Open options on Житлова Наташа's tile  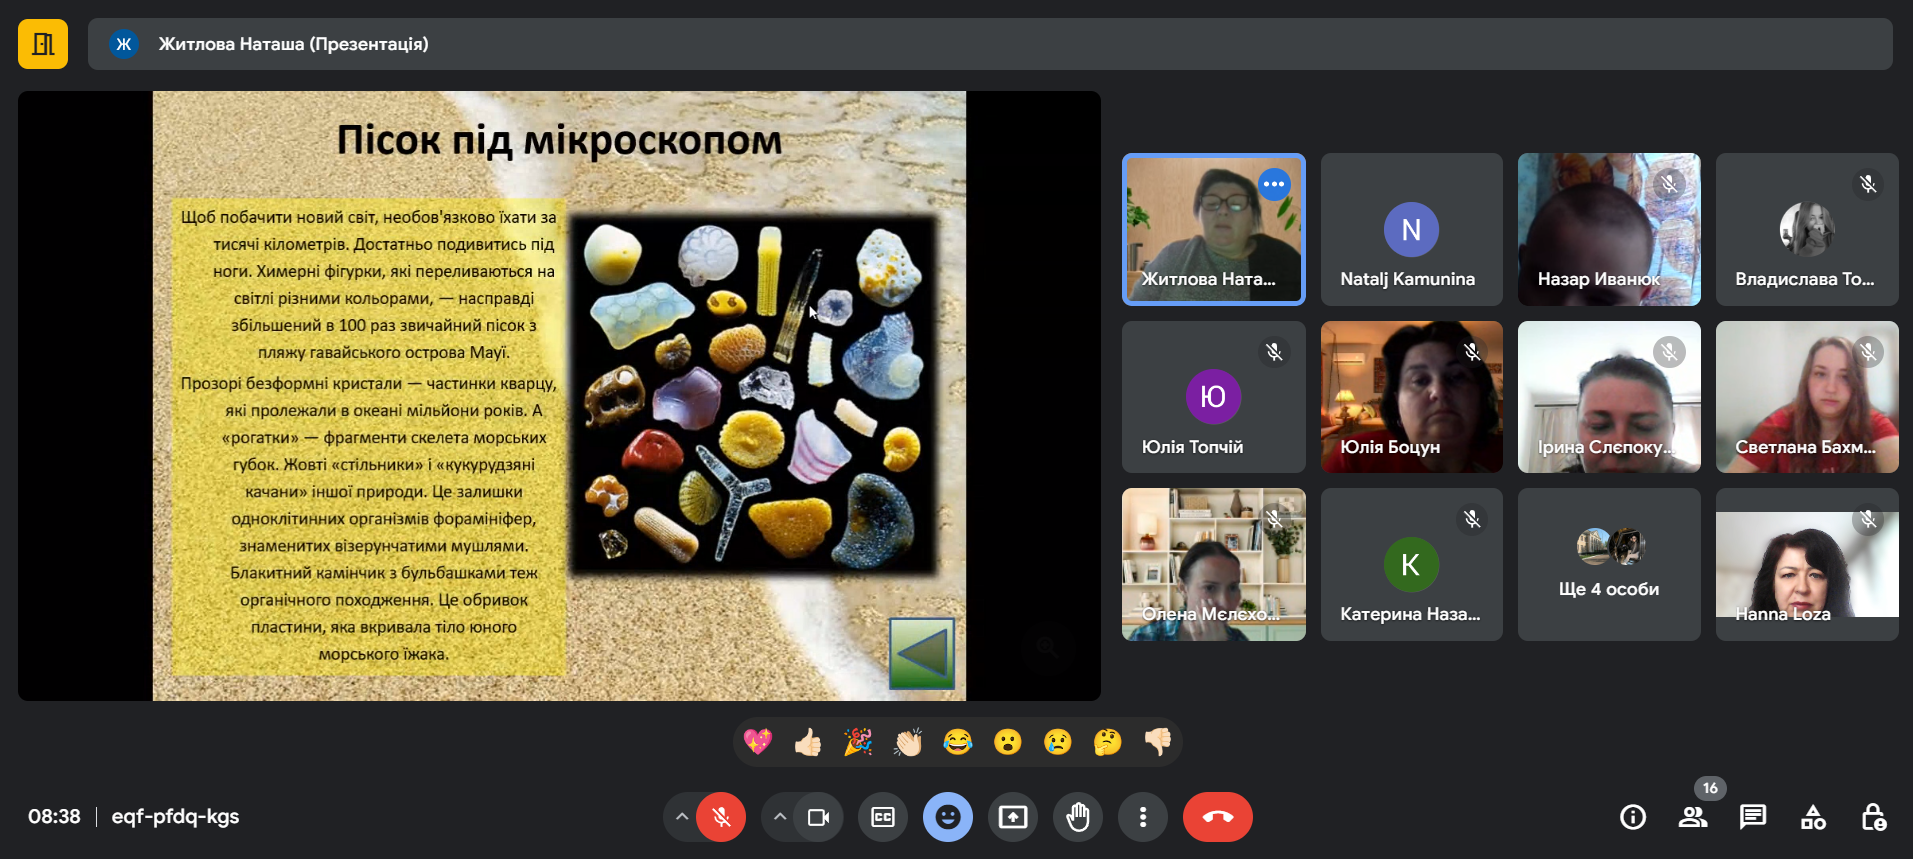1273,184
